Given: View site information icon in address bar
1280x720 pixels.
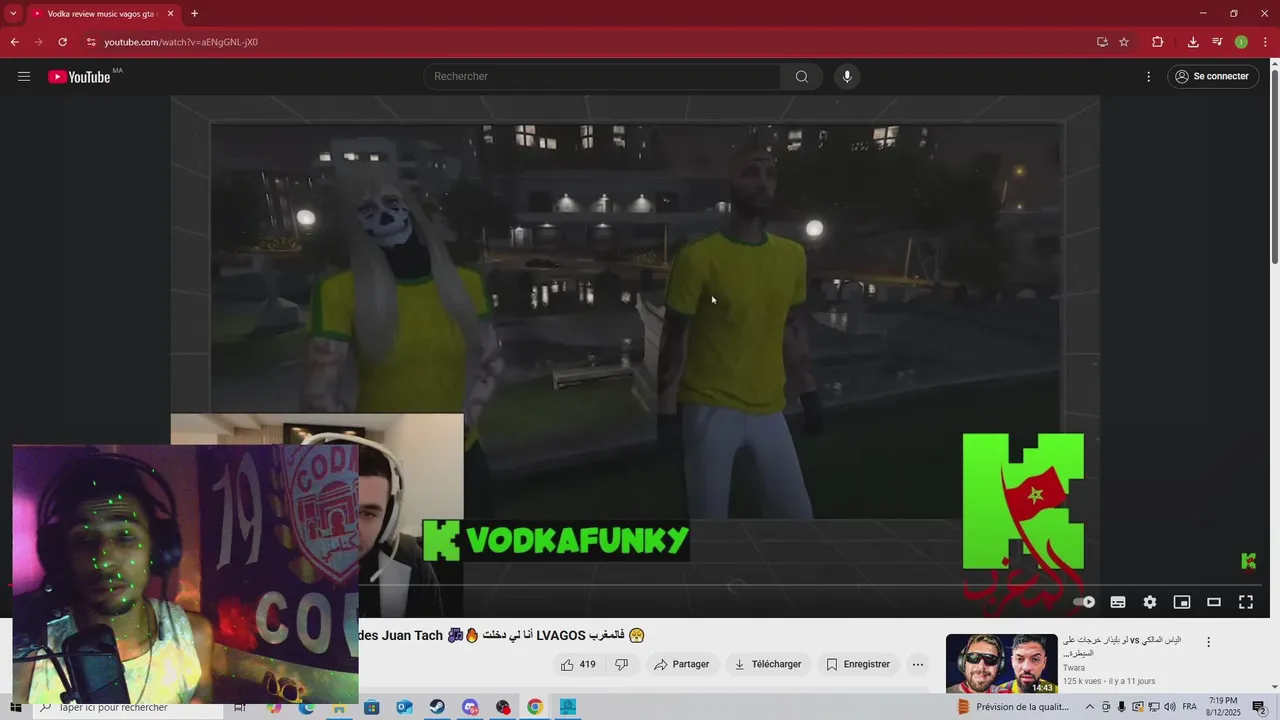Looking at the screenshot, I should pyautogui.click(x=91, y=42).
